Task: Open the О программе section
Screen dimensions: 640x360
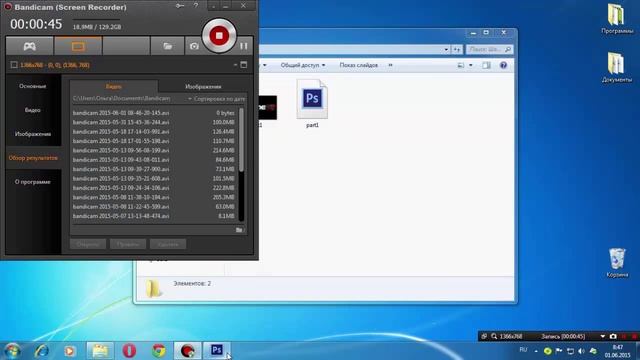Action: [33, 182]
